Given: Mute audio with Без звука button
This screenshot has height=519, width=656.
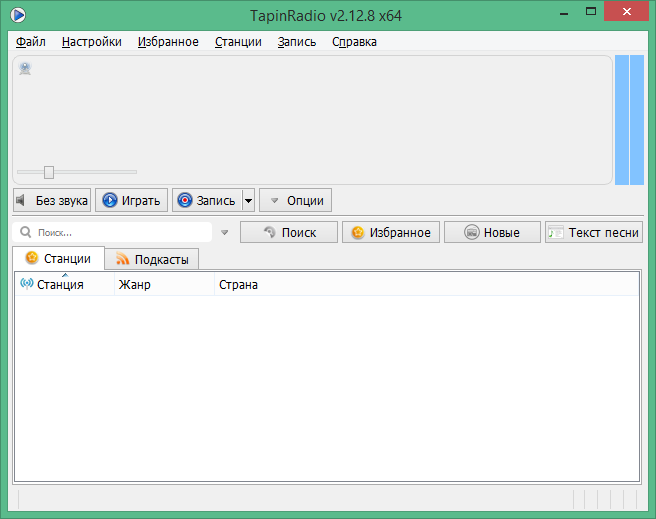Looking at the screenshot, I should [x=52, y=200].
